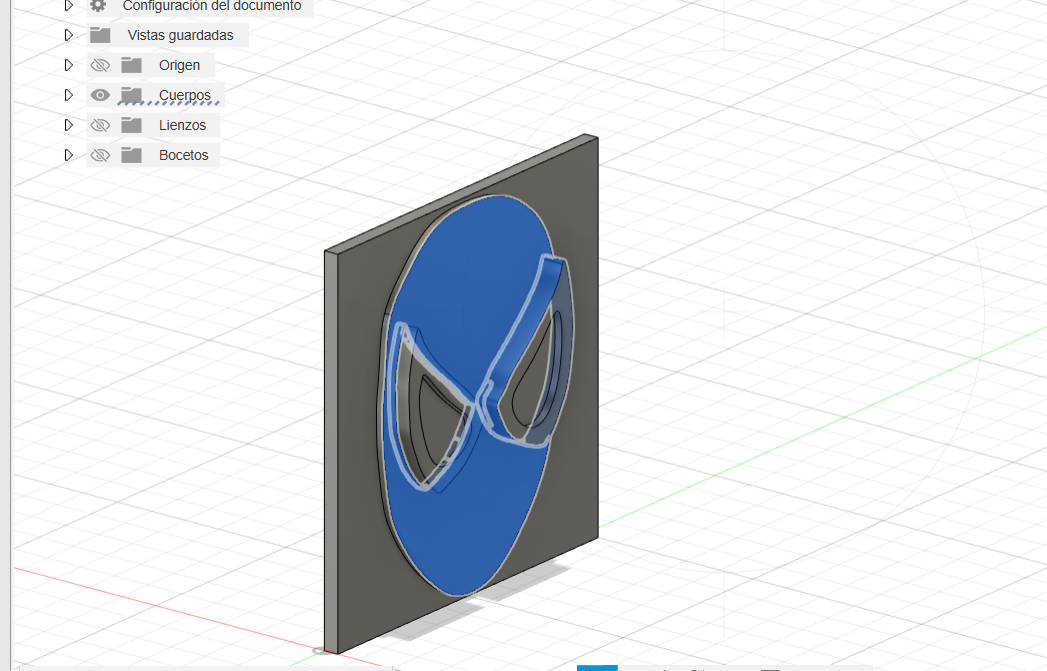Expand the Configuración del documento node
Viewport: 1047px width, 671px height.
(x=68, y=5)
